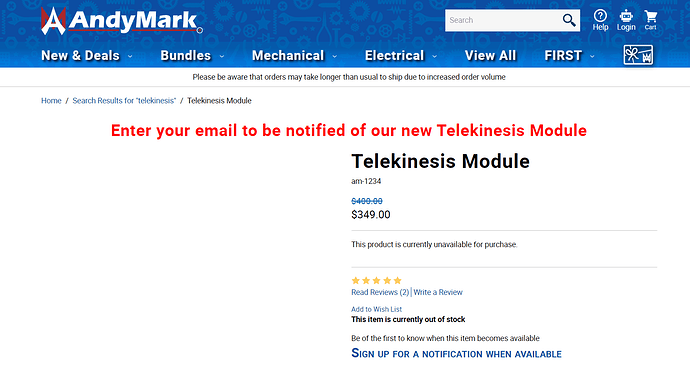Sign up for a notification when available

(456, 354)
